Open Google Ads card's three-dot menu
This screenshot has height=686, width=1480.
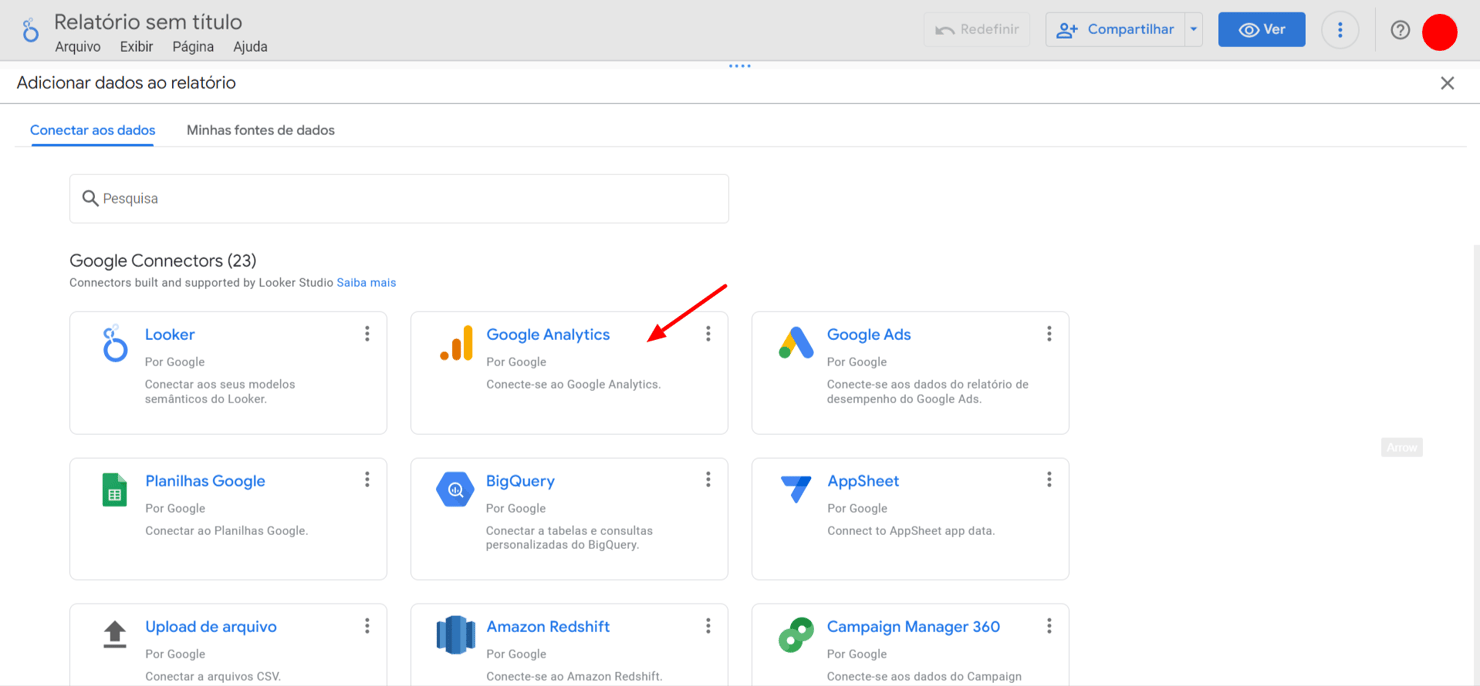tap(1049, 334)
